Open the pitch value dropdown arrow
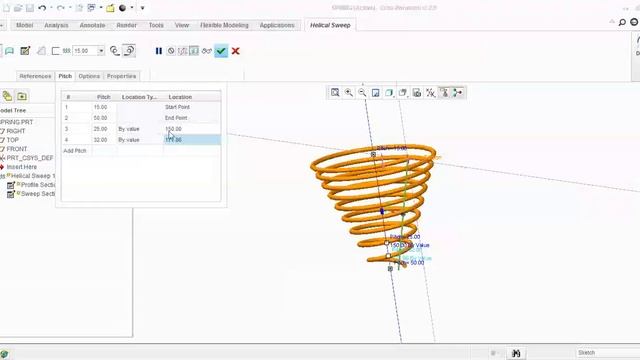This screenshot has height=360, width=640. click(x=101, y=51)
